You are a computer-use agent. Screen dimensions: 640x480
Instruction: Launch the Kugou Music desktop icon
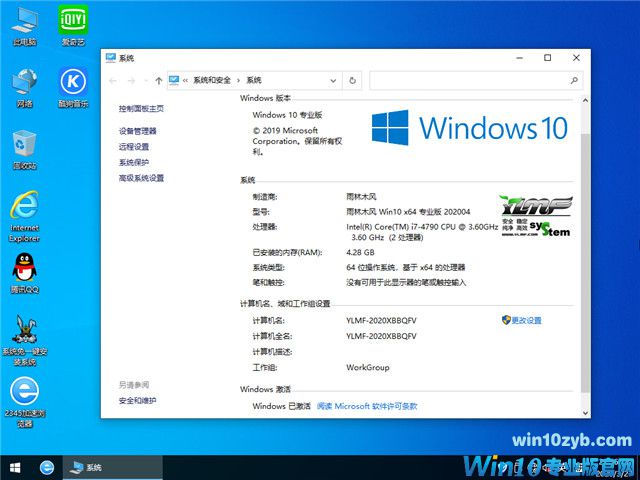(x=73, y=88)
